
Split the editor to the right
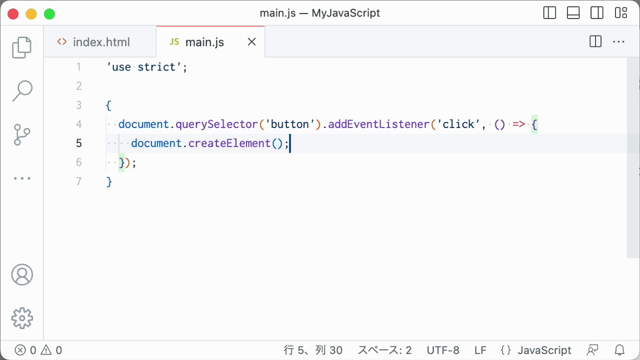pyautogui.click(x=596, y=42)
